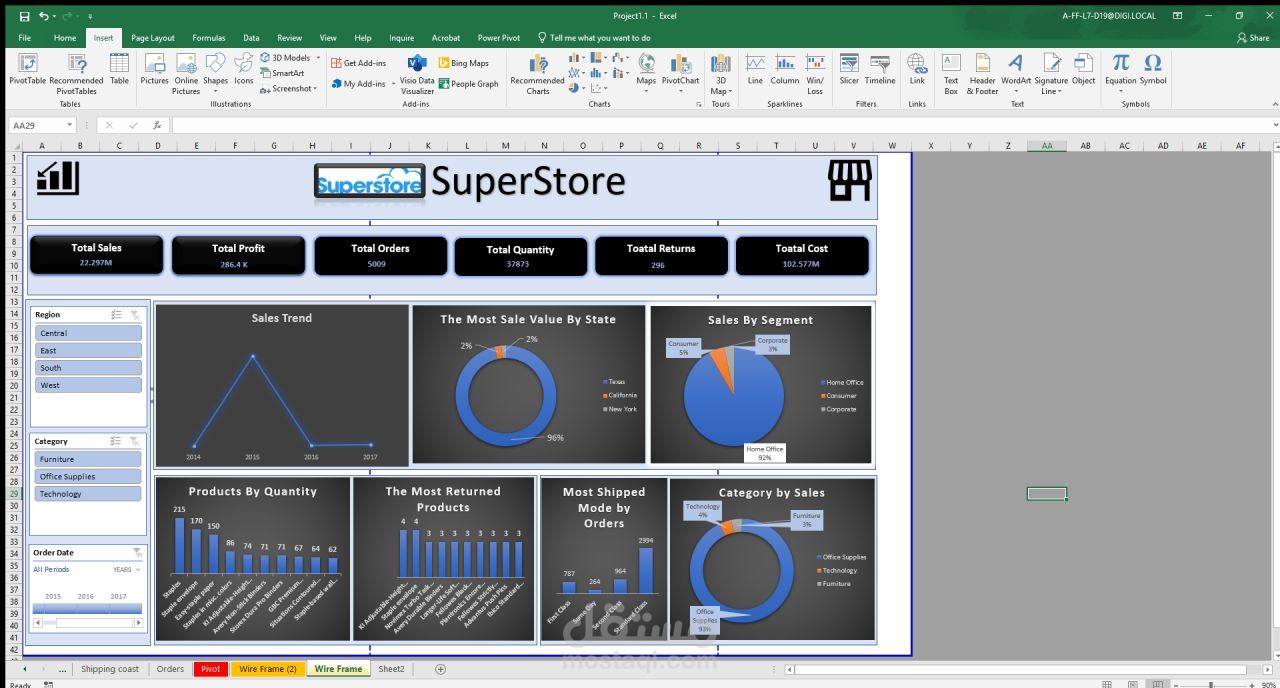The height and width of the screenshot is (688, 1280).
Task: Open the Equation dropdown
Action: click(x=1121, y=91)
